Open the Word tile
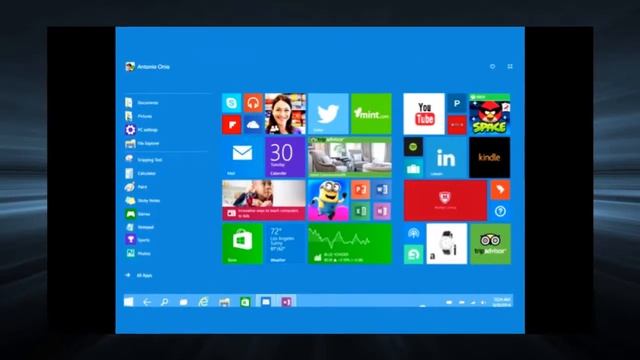Image resolution: width=640 pixels, height=360 pixels. pos(382,190)
